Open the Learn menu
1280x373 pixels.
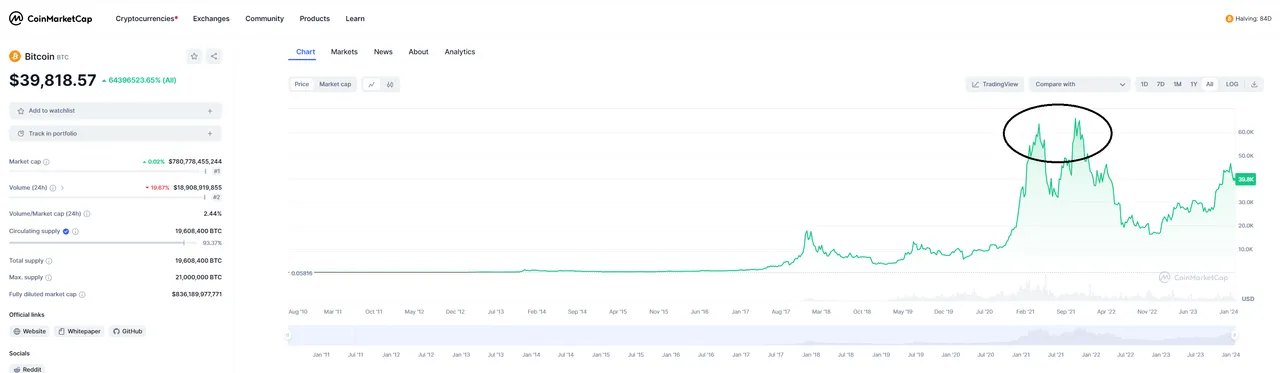click(355, 18)
